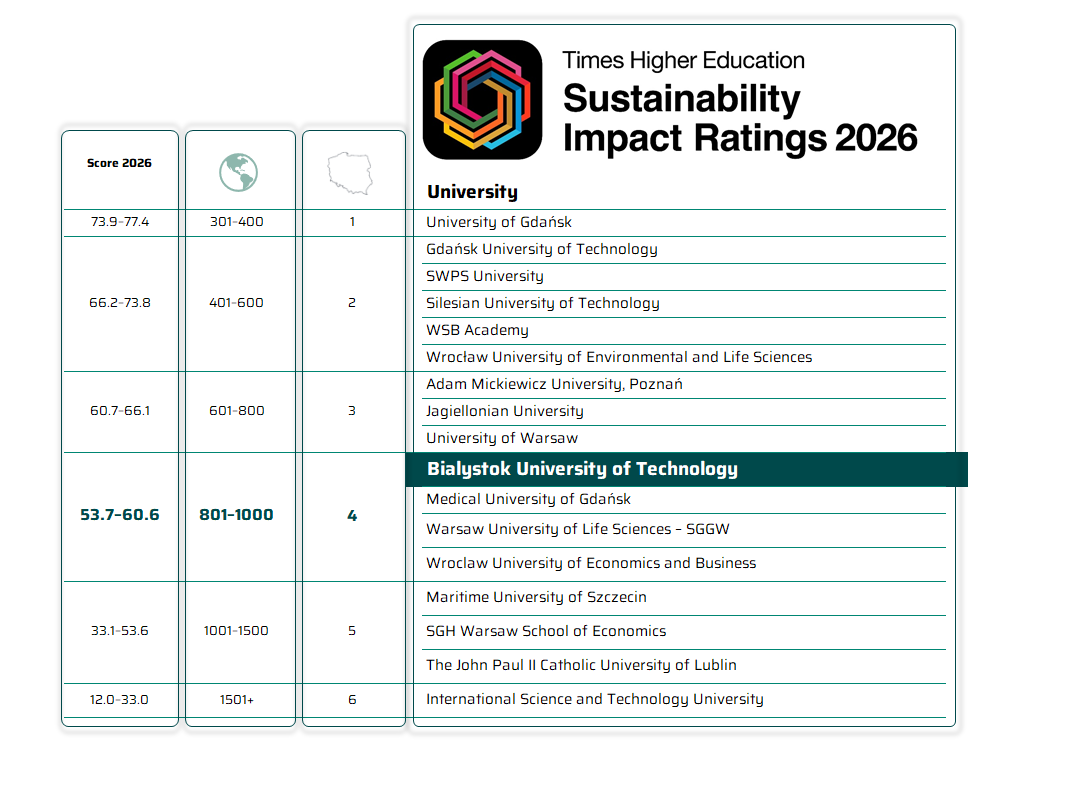The width and height of the screenshot is (1090, 799).
Task: Click the Score 2026 column header
Action: [119, 163]
